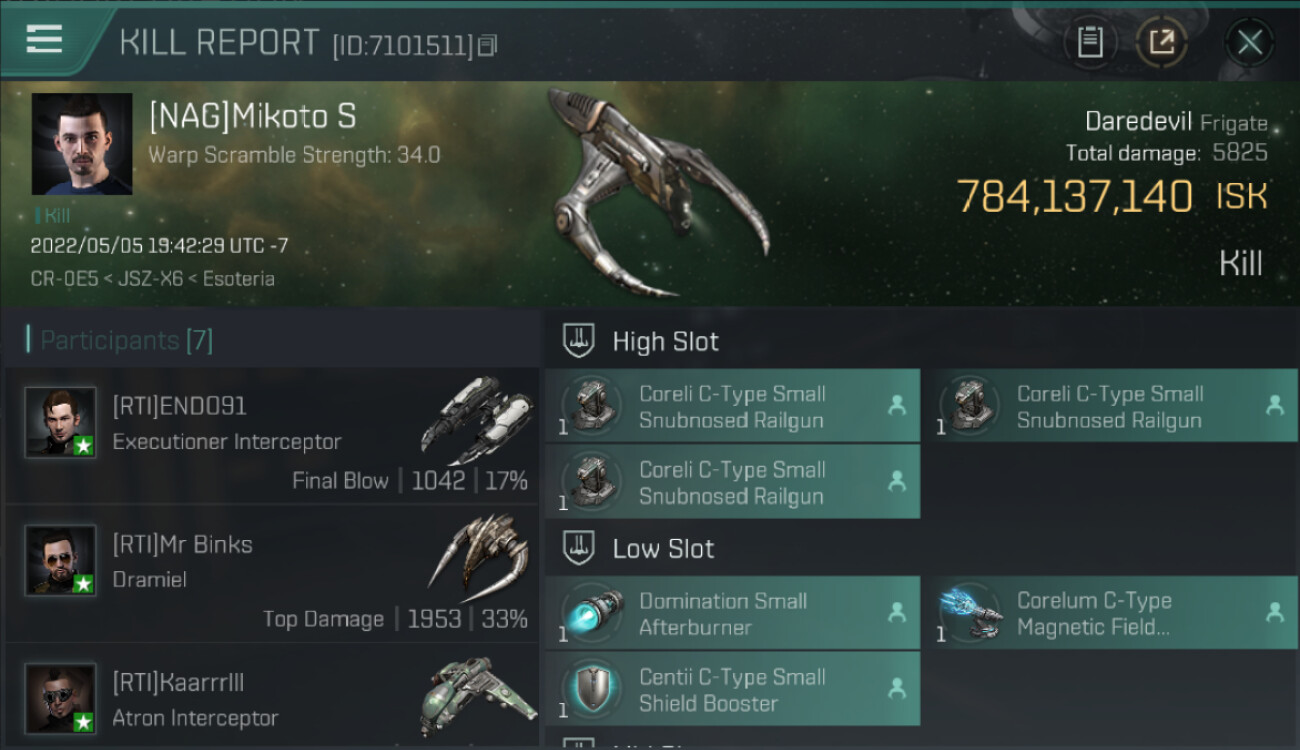
Task: Close the kill report window
Action: pyautogui.click(x=1249, y=42)
